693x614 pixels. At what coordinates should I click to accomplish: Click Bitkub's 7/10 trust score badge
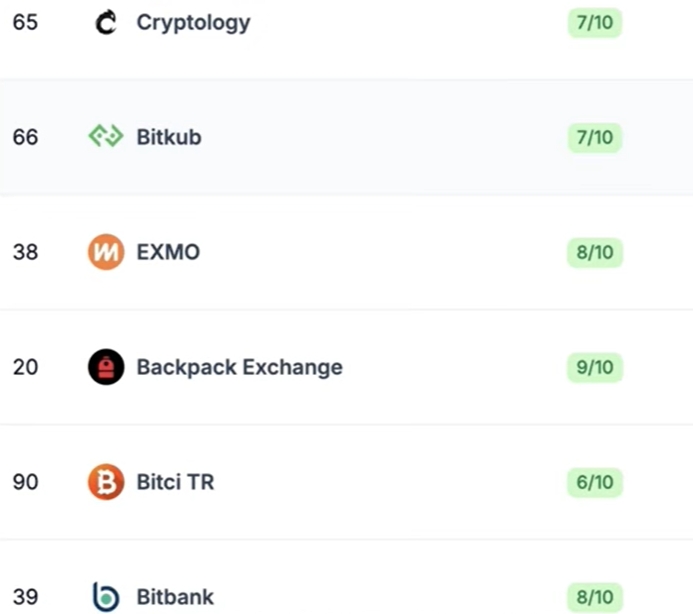595,137
